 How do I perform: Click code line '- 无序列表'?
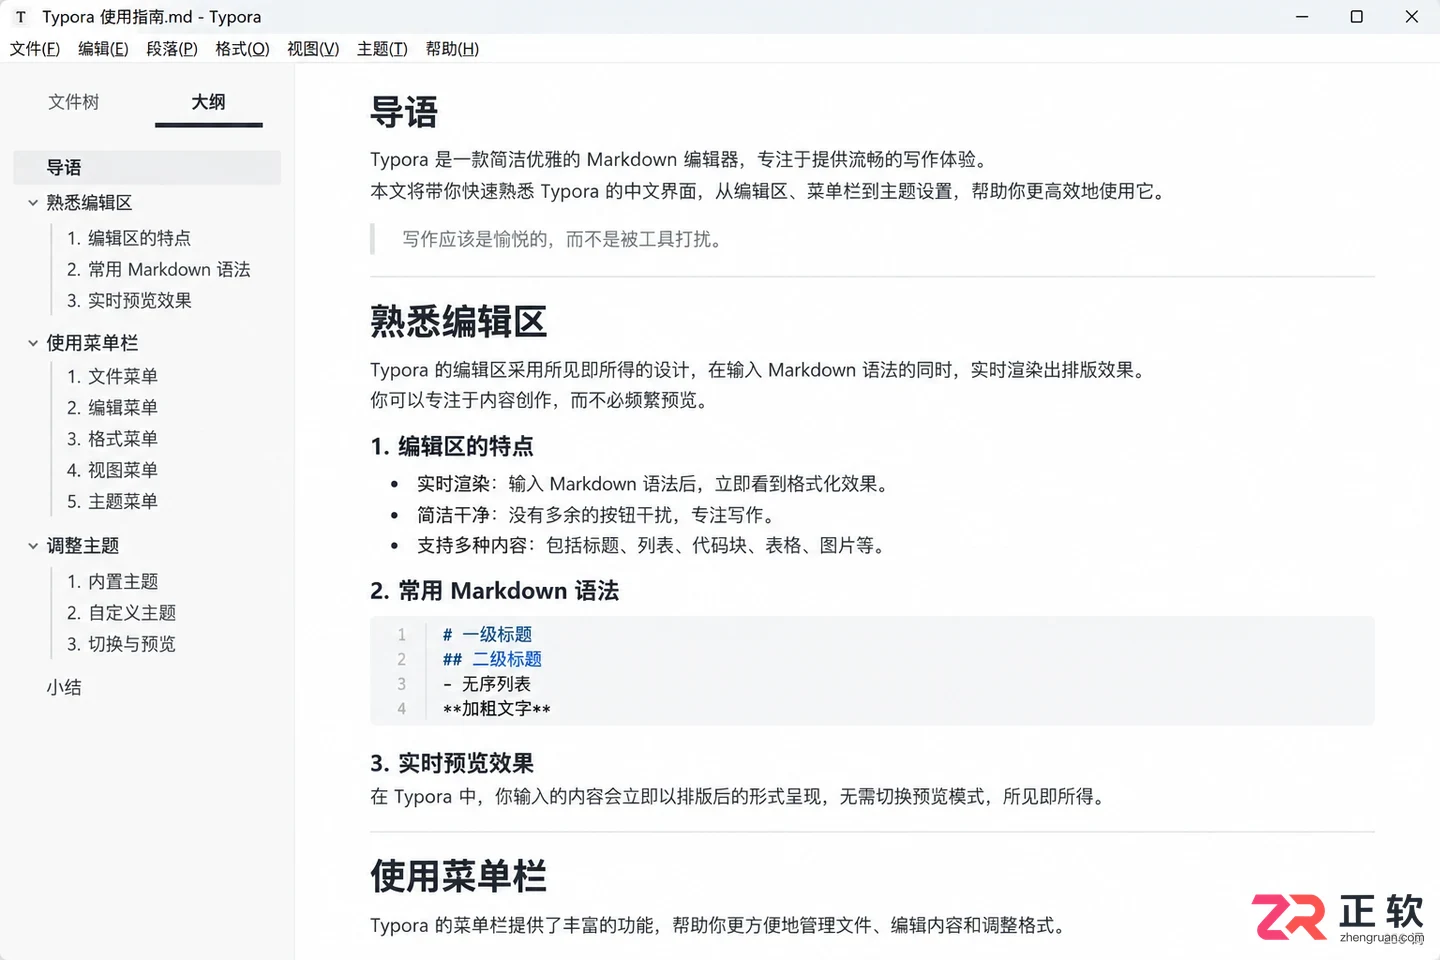click(x=487, y=684)
